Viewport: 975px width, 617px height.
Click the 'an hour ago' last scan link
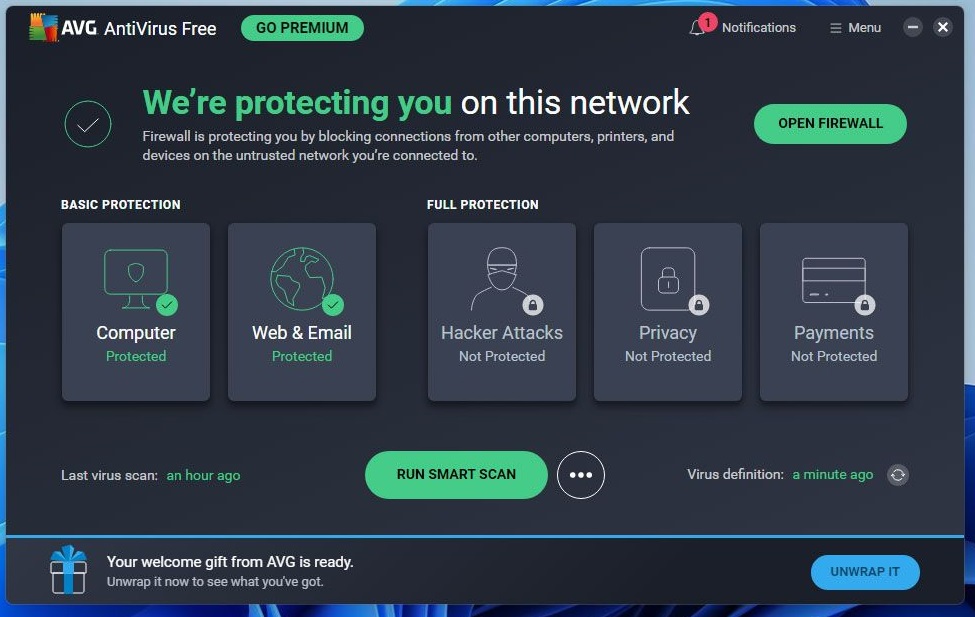point(203,476)
